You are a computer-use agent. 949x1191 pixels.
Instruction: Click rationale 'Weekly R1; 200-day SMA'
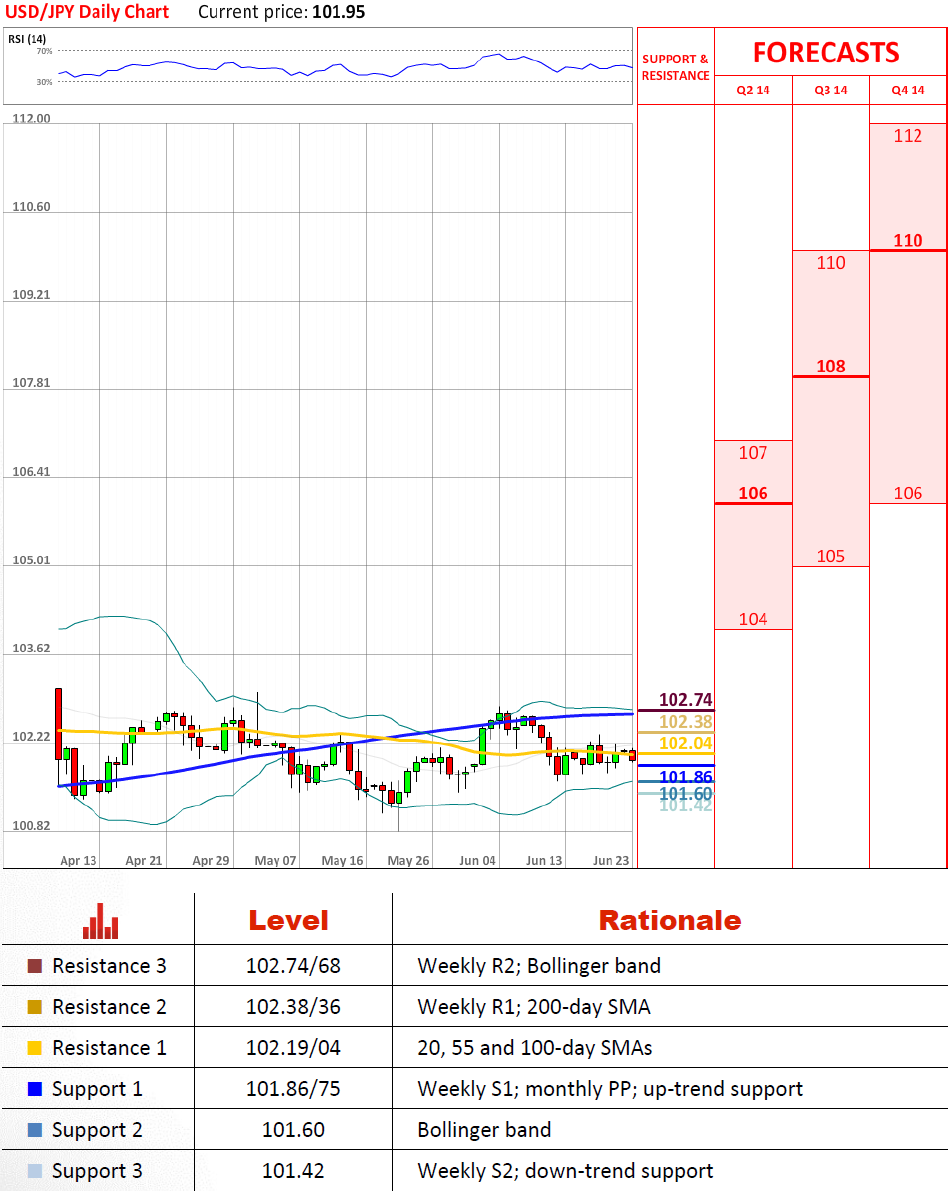pyautogui.click(x=534, y=1007)
